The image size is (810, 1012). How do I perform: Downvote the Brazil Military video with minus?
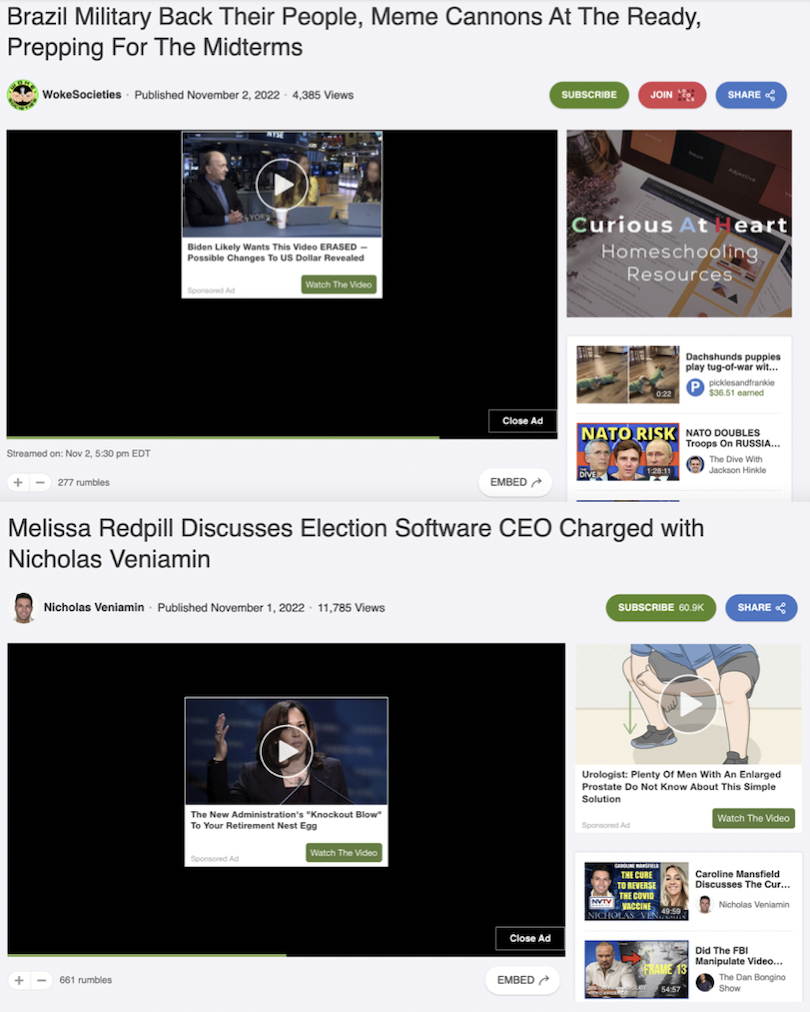click(x=40, y=482)
